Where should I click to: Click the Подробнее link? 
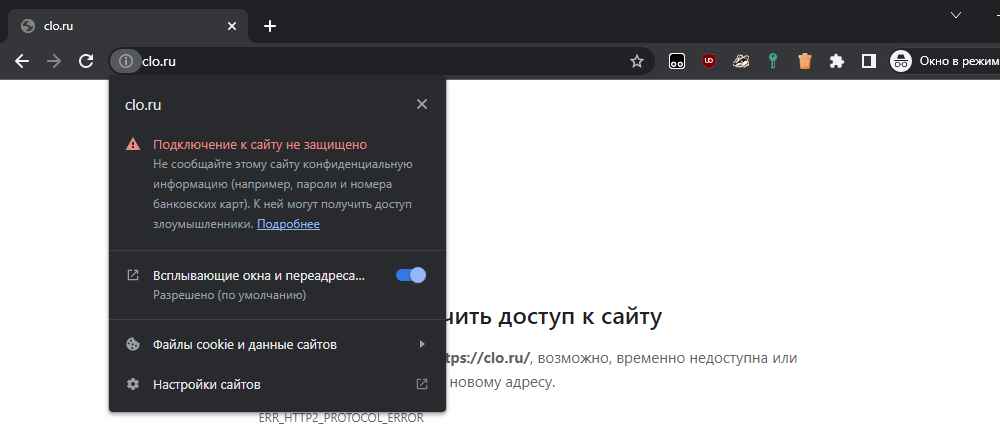tap(288, 224)
